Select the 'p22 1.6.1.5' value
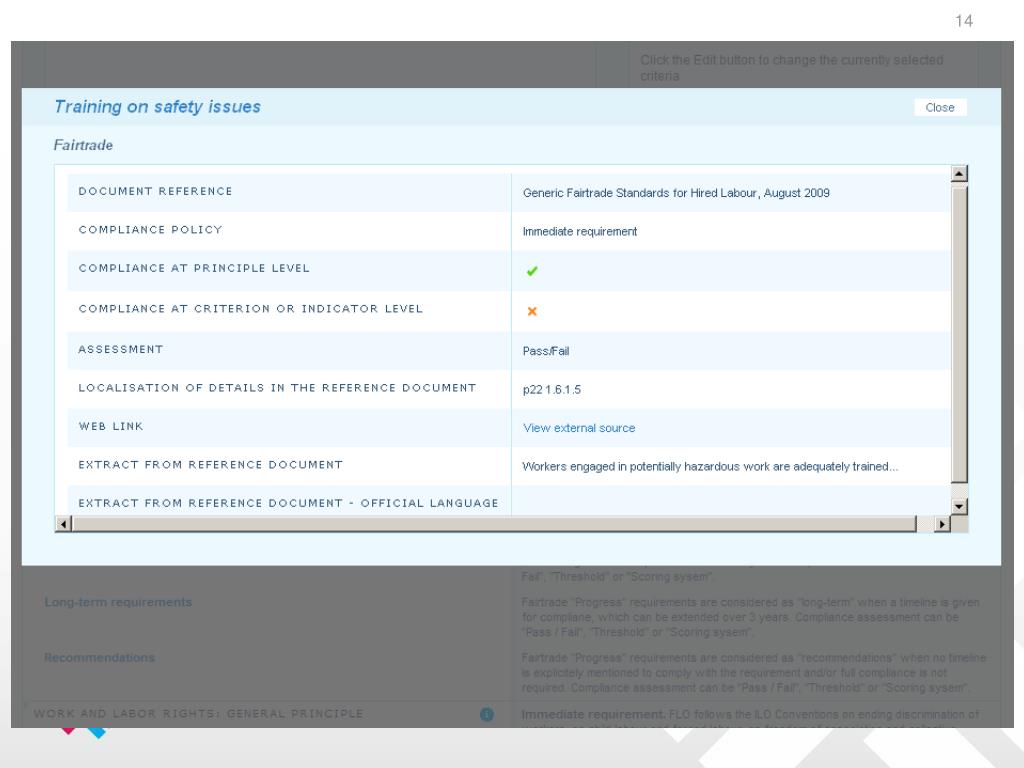Image resolution: width=1024 pixels, height=768 pixels. coord(552,389)
